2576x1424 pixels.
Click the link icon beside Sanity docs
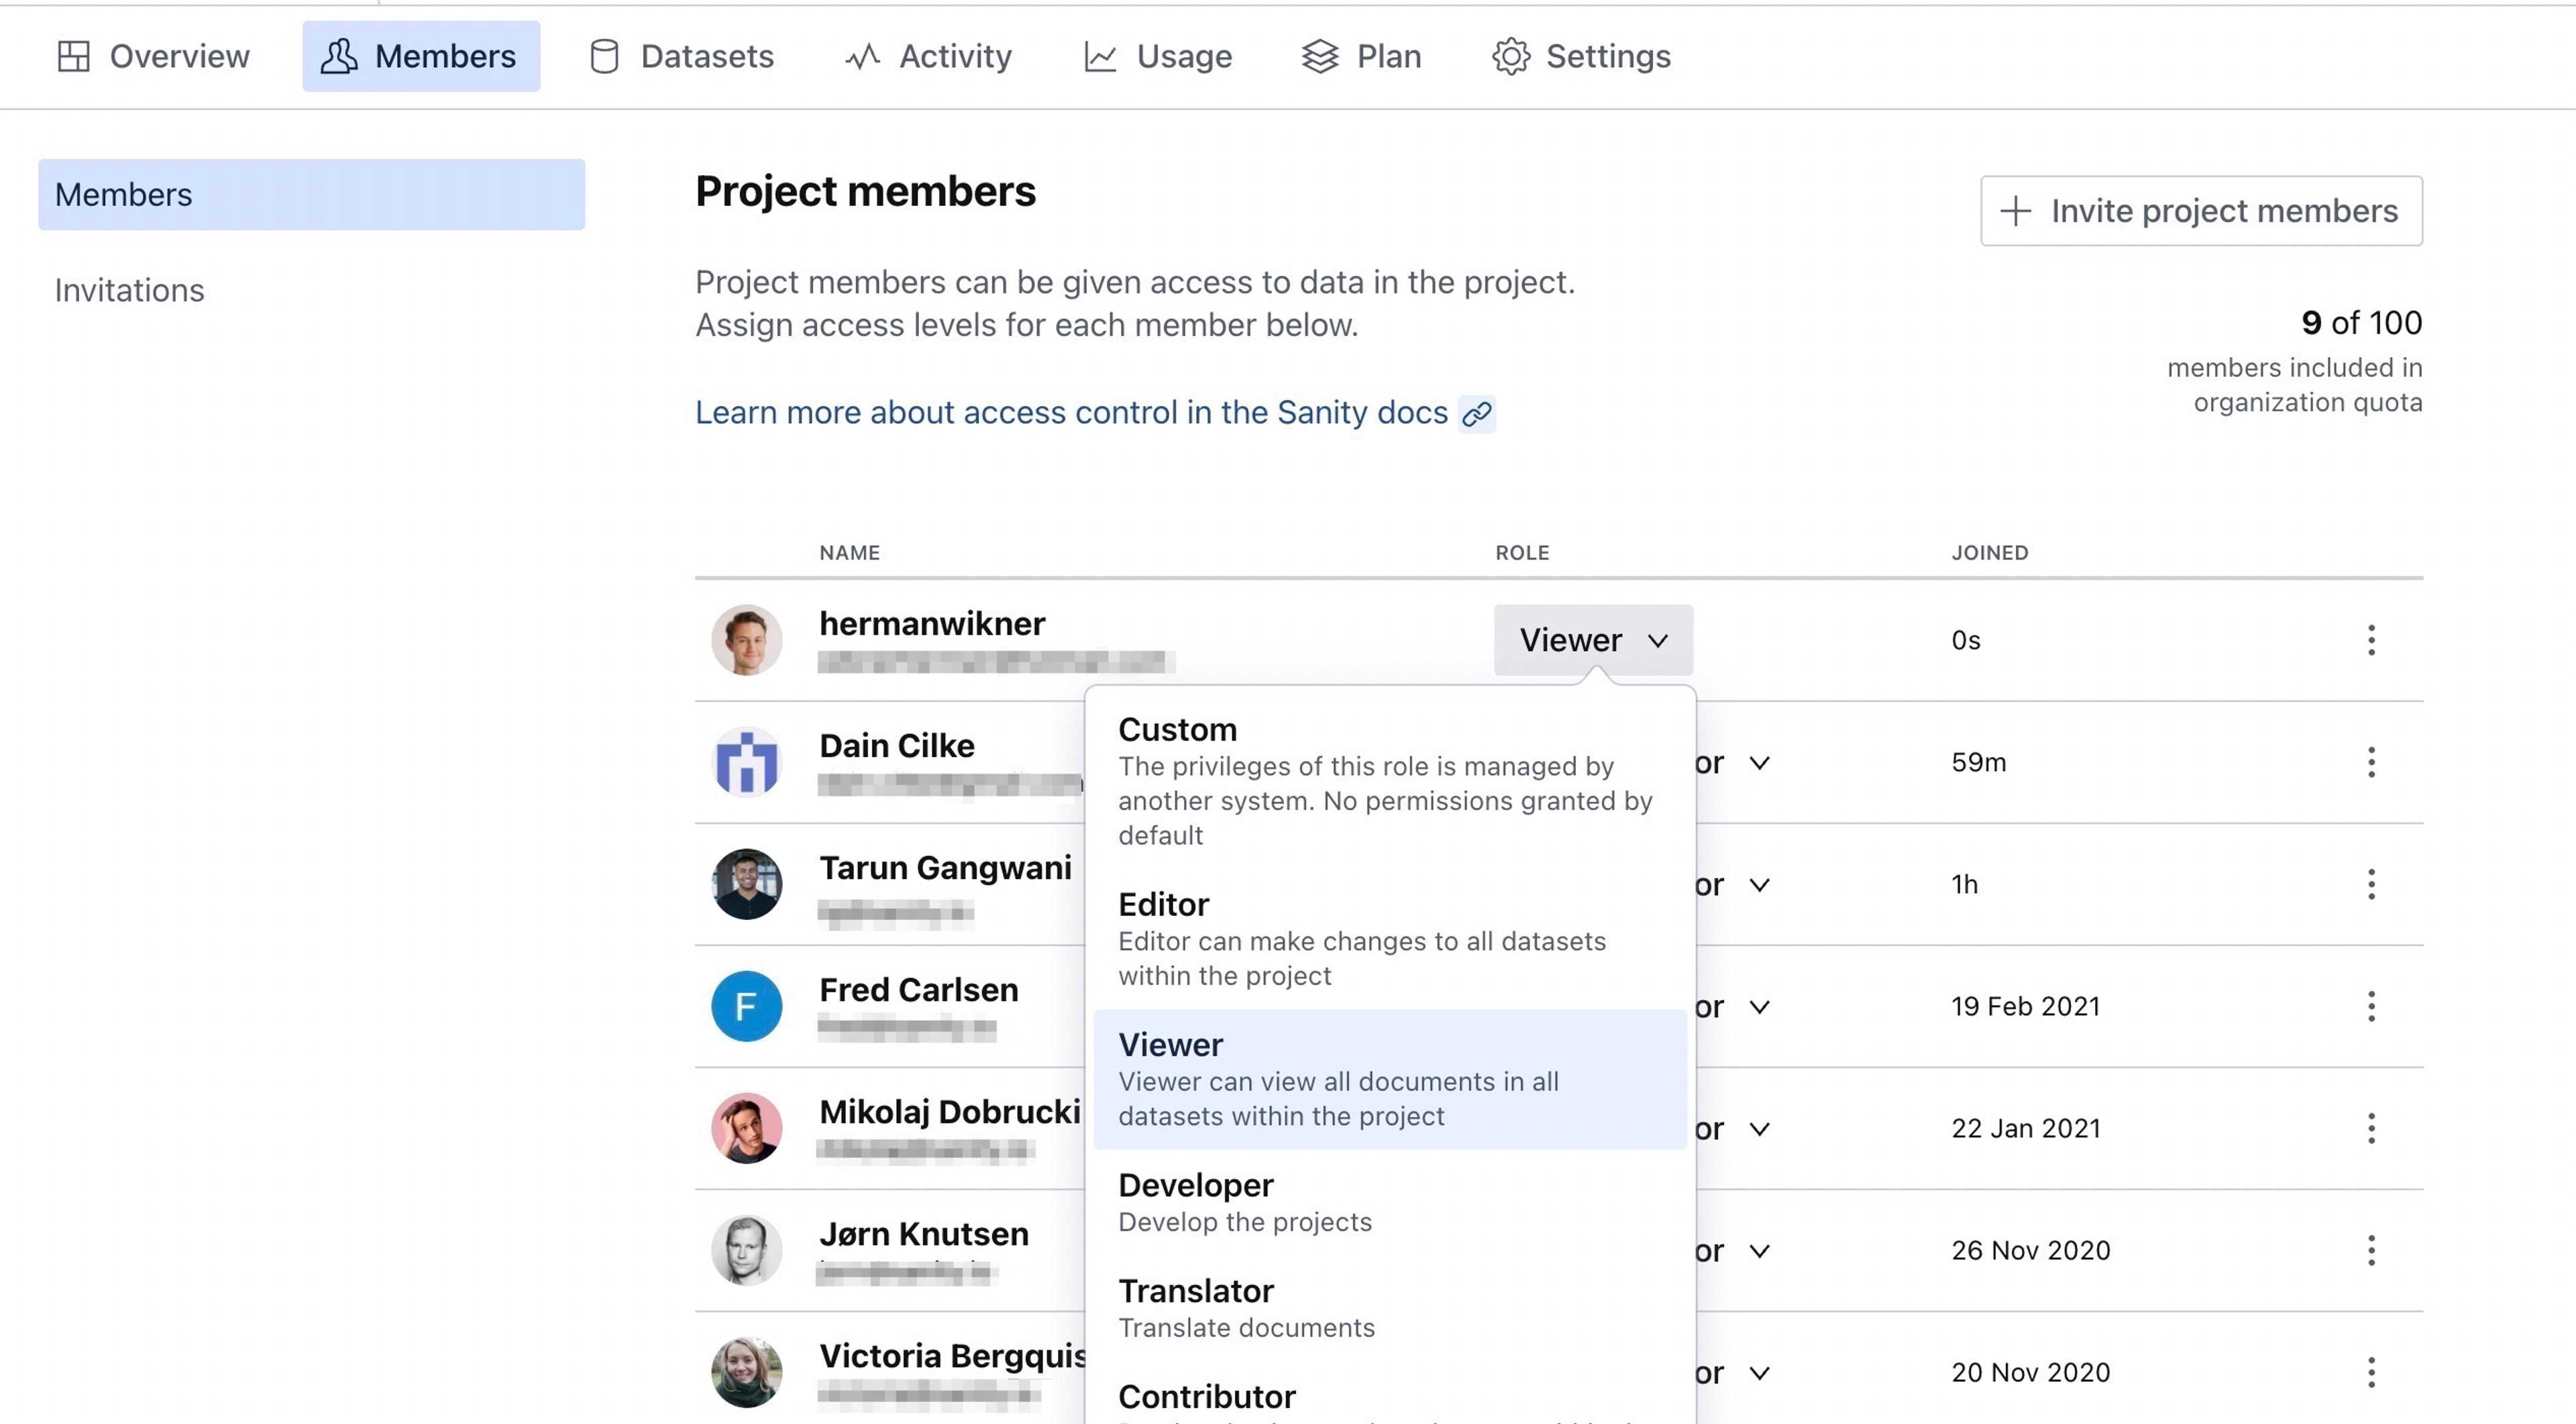[x=1477, y=413]
